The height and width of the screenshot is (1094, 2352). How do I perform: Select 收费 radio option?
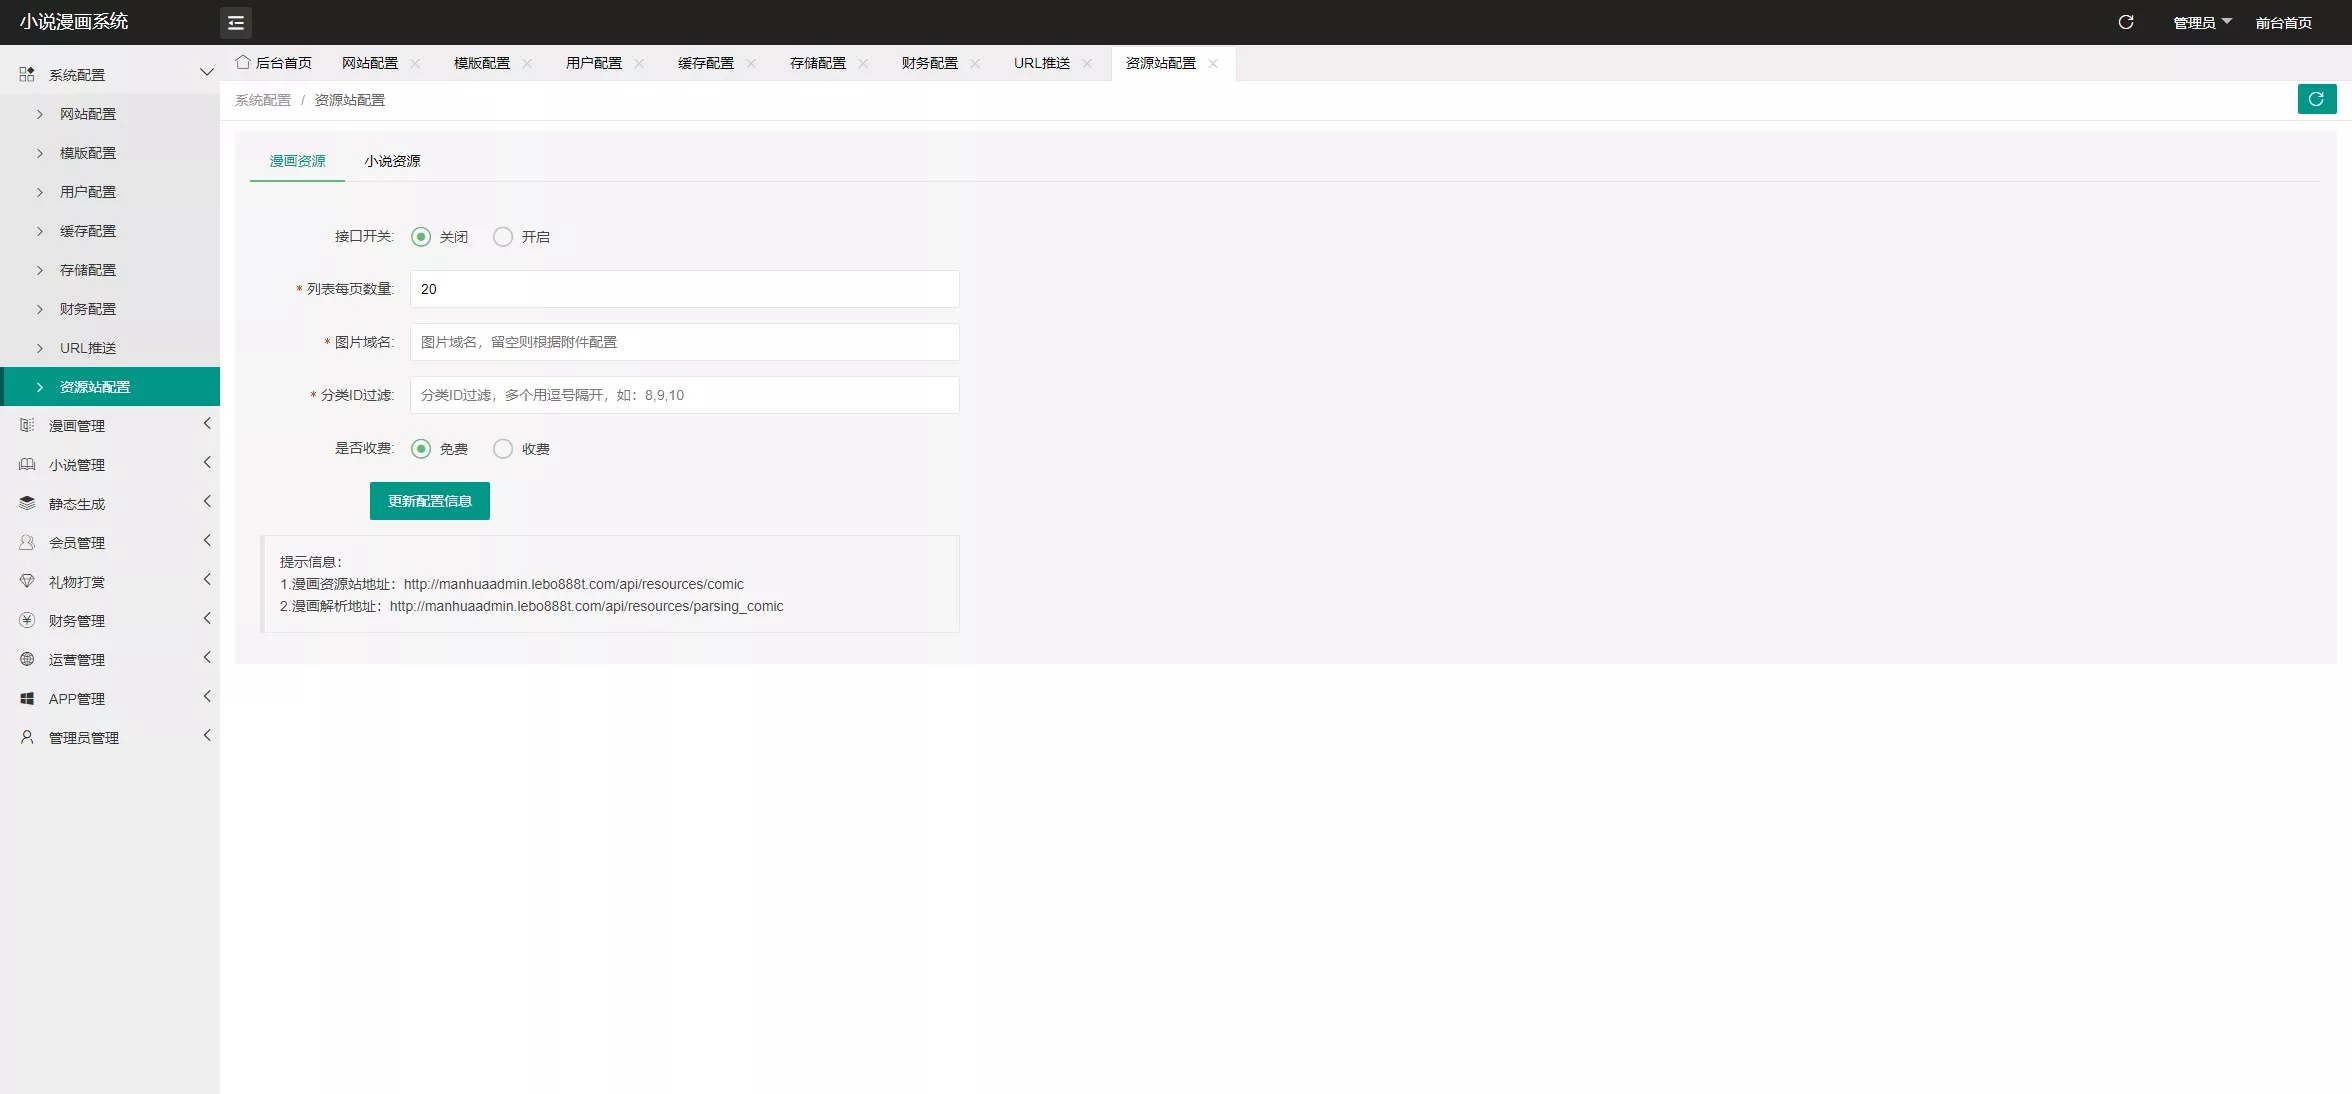tap(503, 449)
